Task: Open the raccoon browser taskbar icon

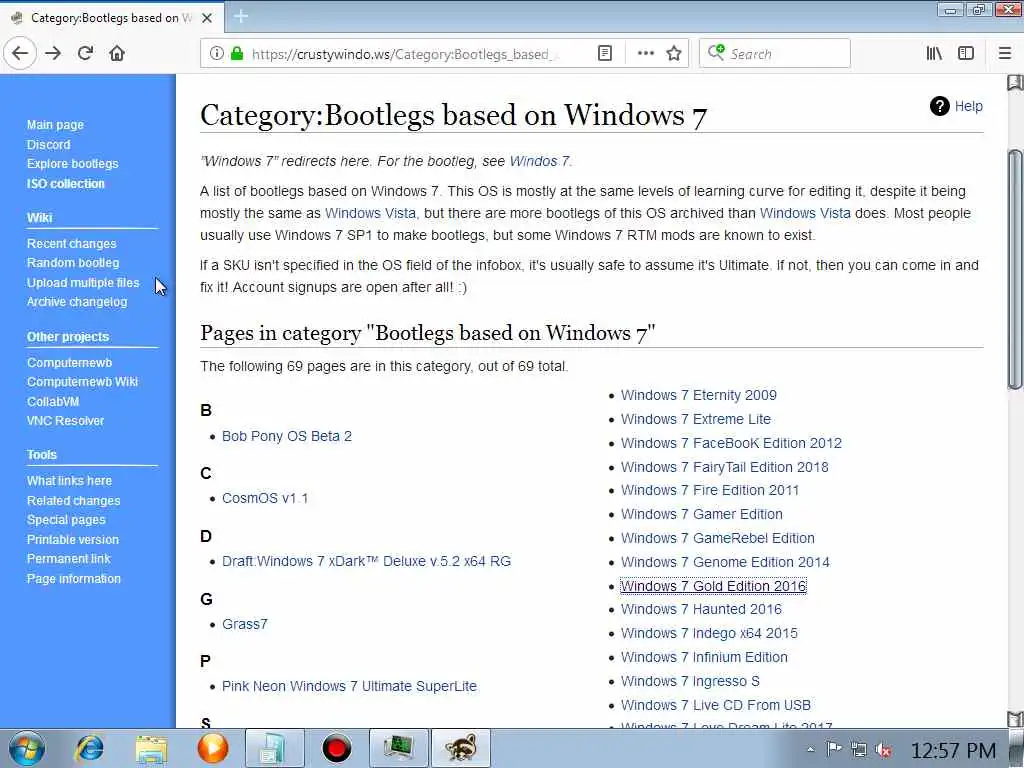Action: (x=460, y=748)
